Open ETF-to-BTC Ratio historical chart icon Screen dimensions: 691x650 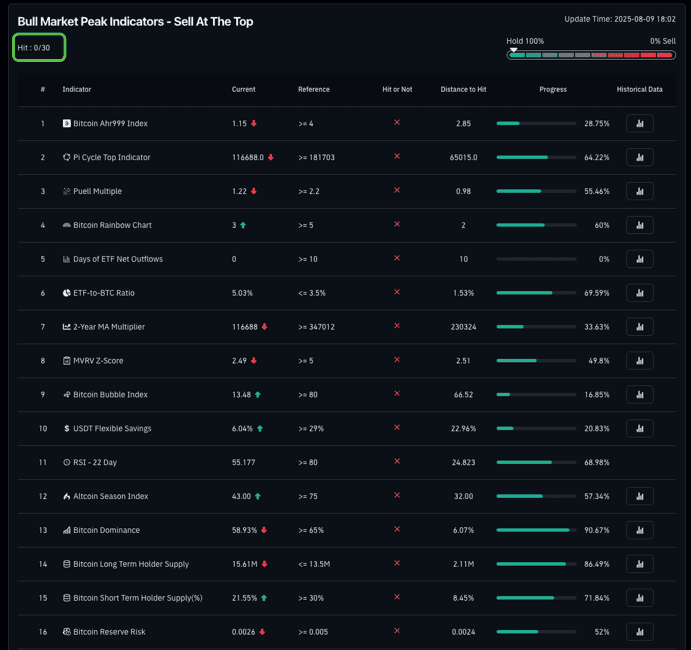pyautogui.click(x=639, y=293)
